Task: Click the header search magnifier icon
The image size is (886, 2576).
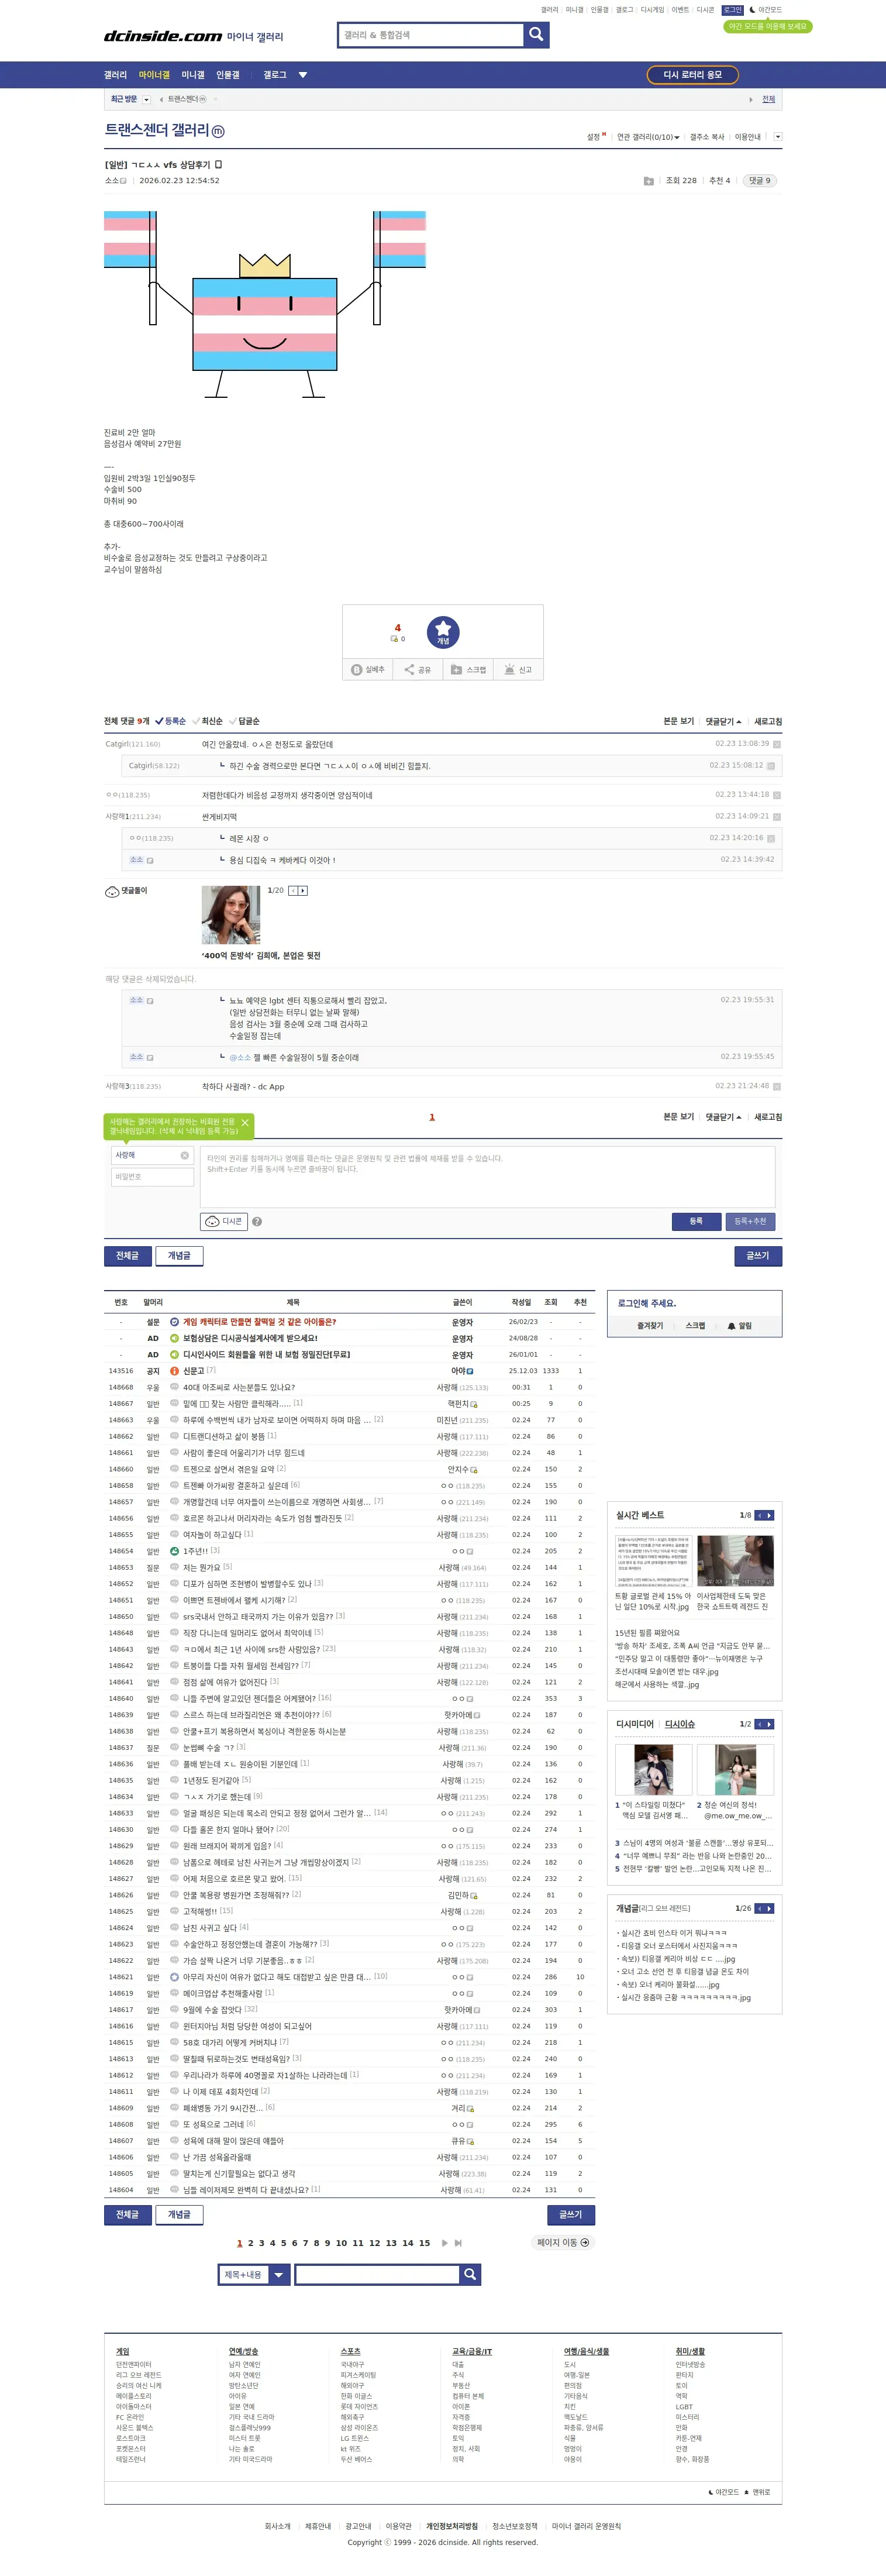Action: [x=536, y=35]
